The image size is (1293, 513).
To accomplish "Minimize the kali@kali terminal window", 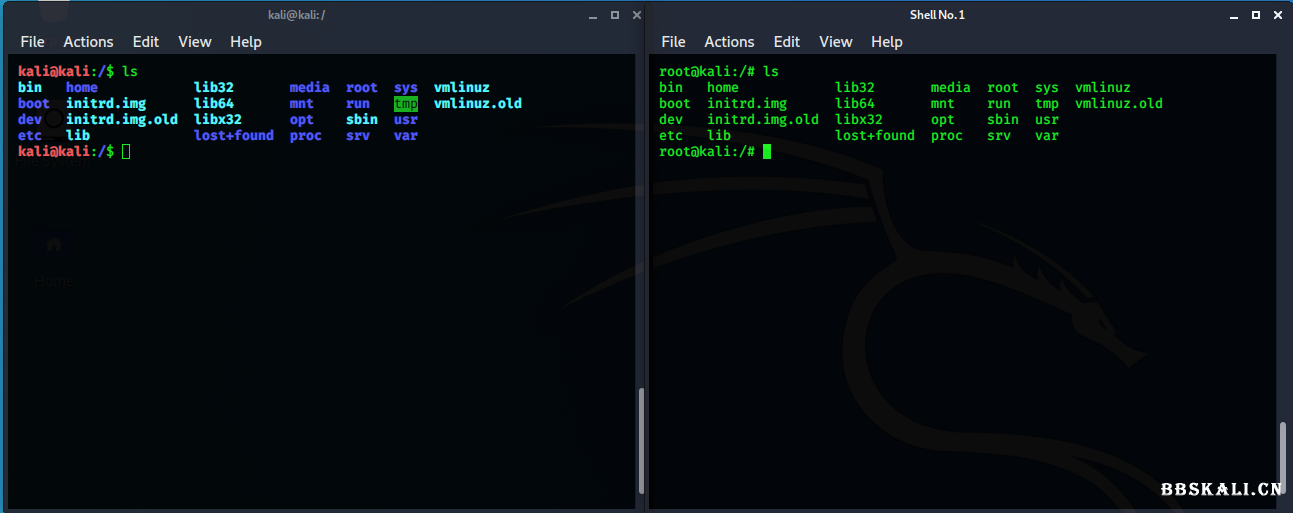I will tap(592, 15).
